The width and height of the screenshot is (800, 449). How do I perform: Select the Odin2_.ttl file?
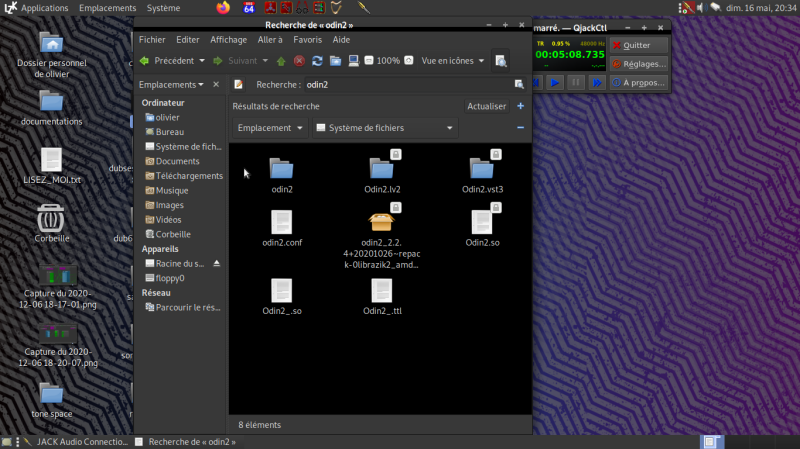click(382, 296)
